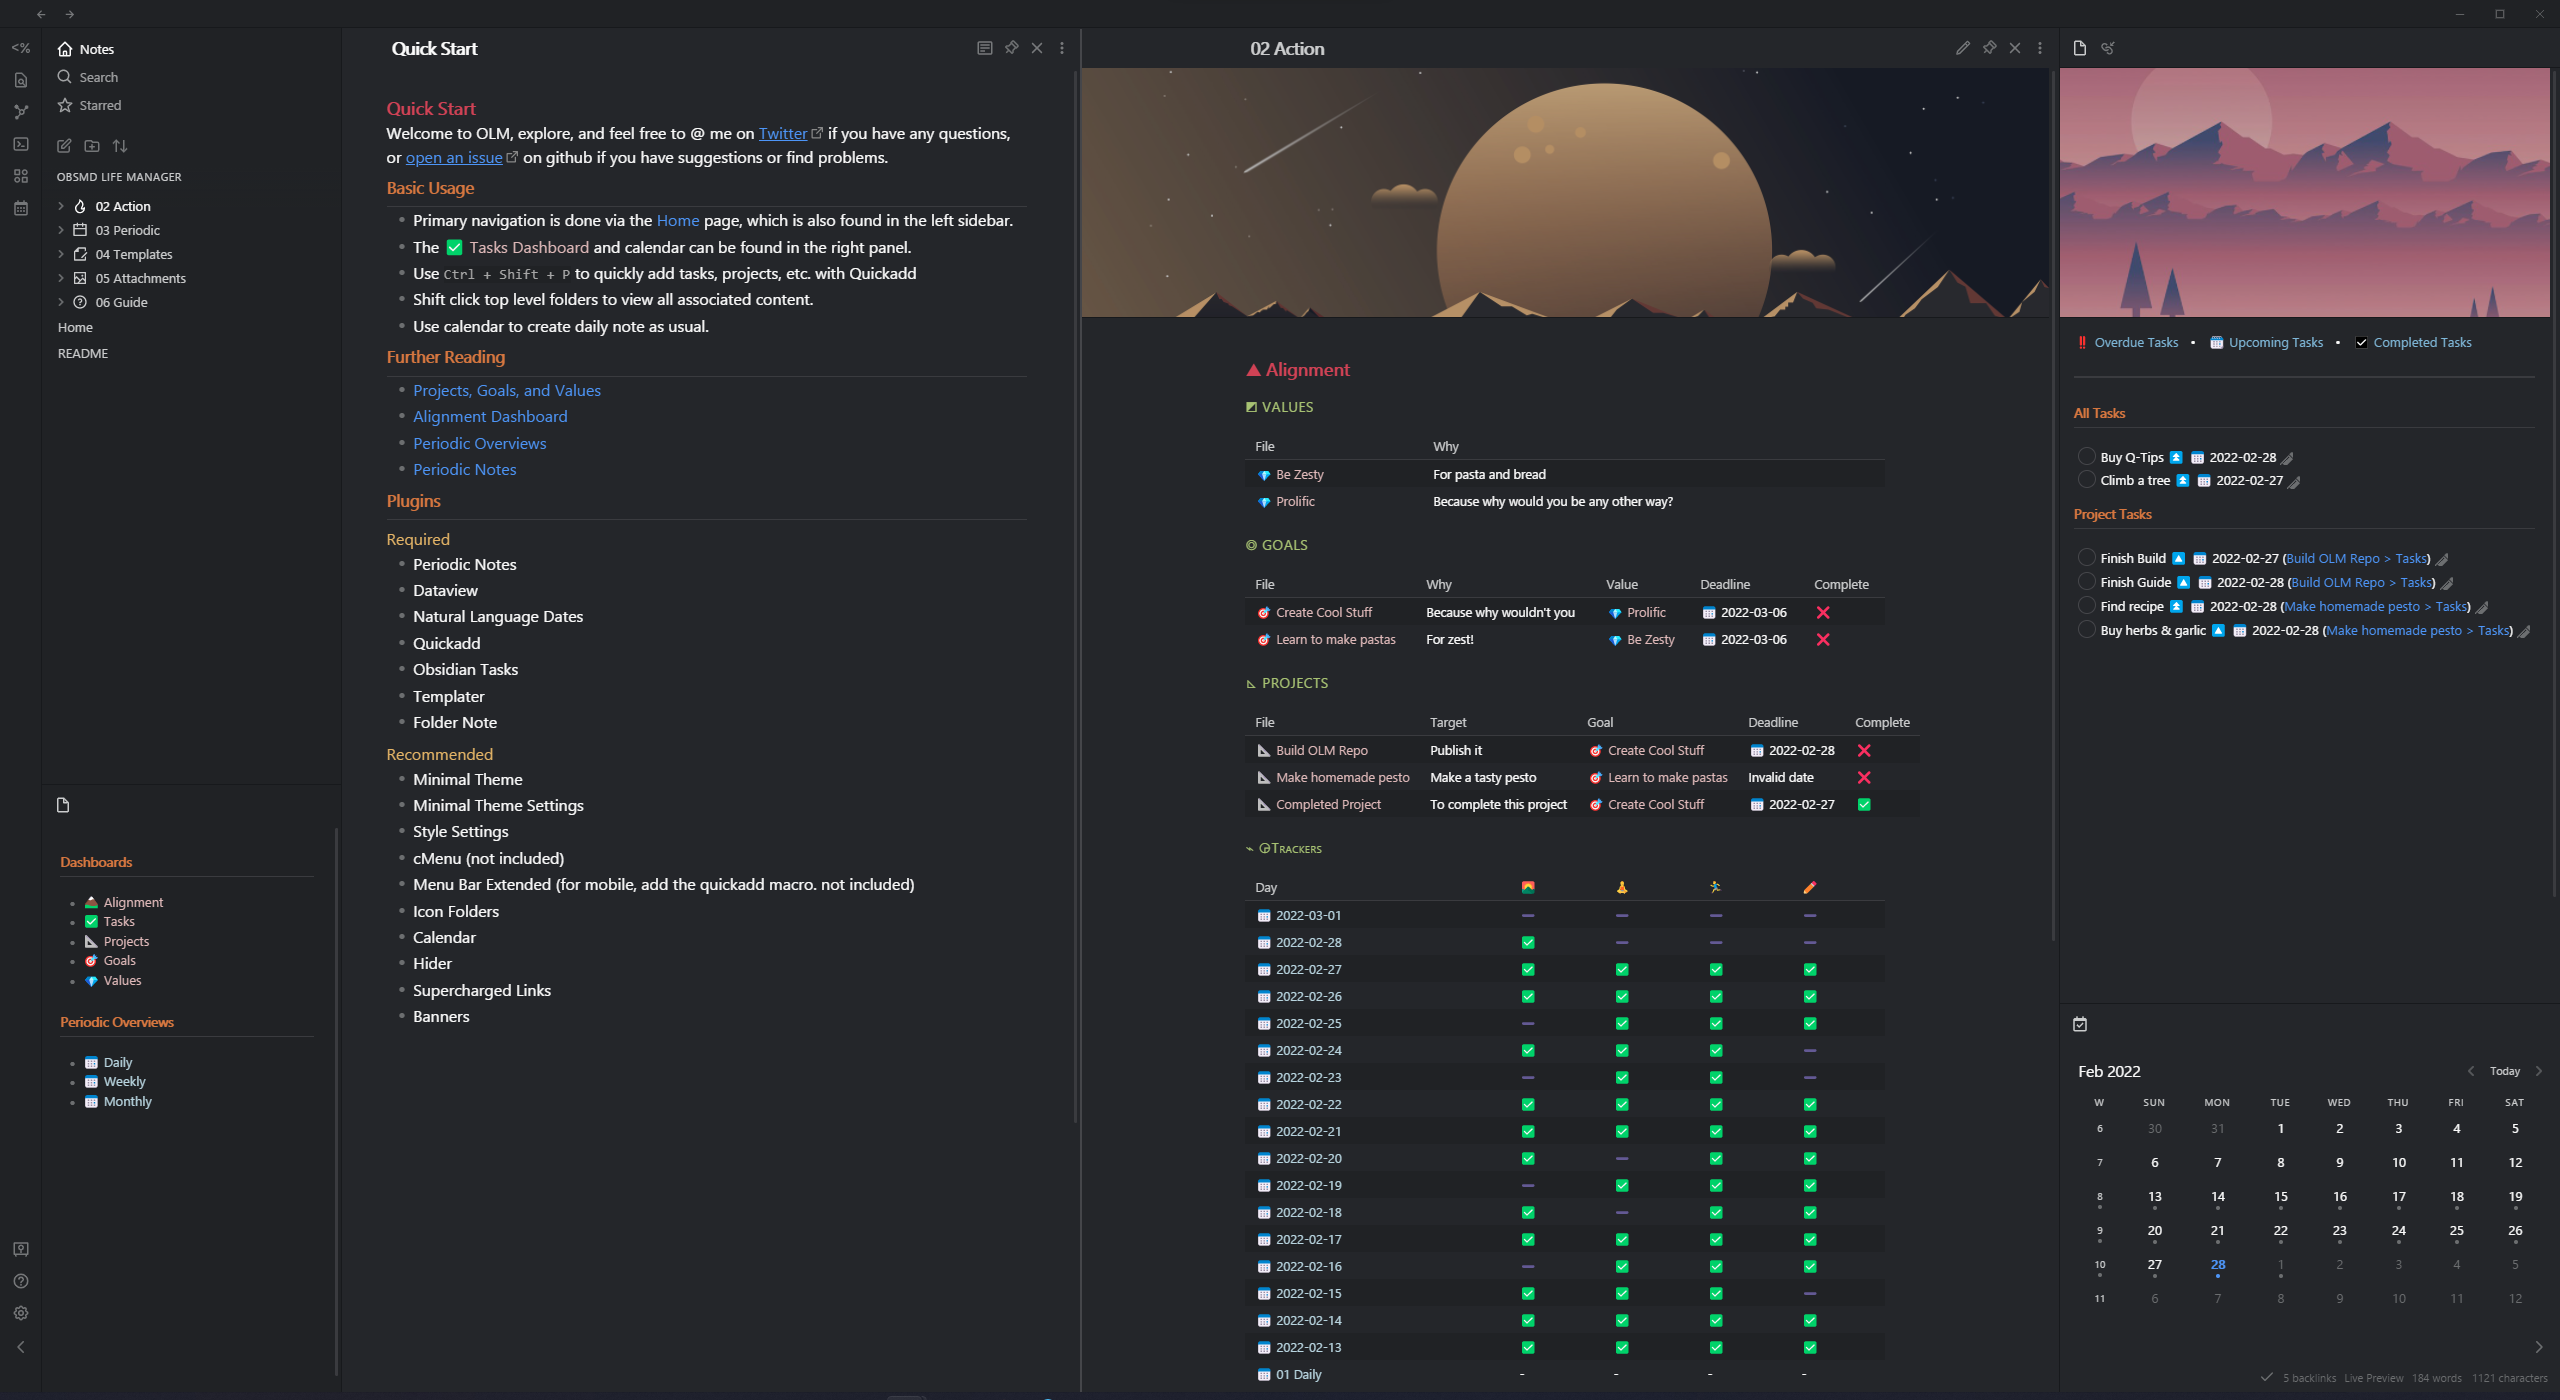Image resolution: width=2560 pixels, height=1400 pixels.
Task: Check off the Find recipe task
Action: [x=2086, y=605]
